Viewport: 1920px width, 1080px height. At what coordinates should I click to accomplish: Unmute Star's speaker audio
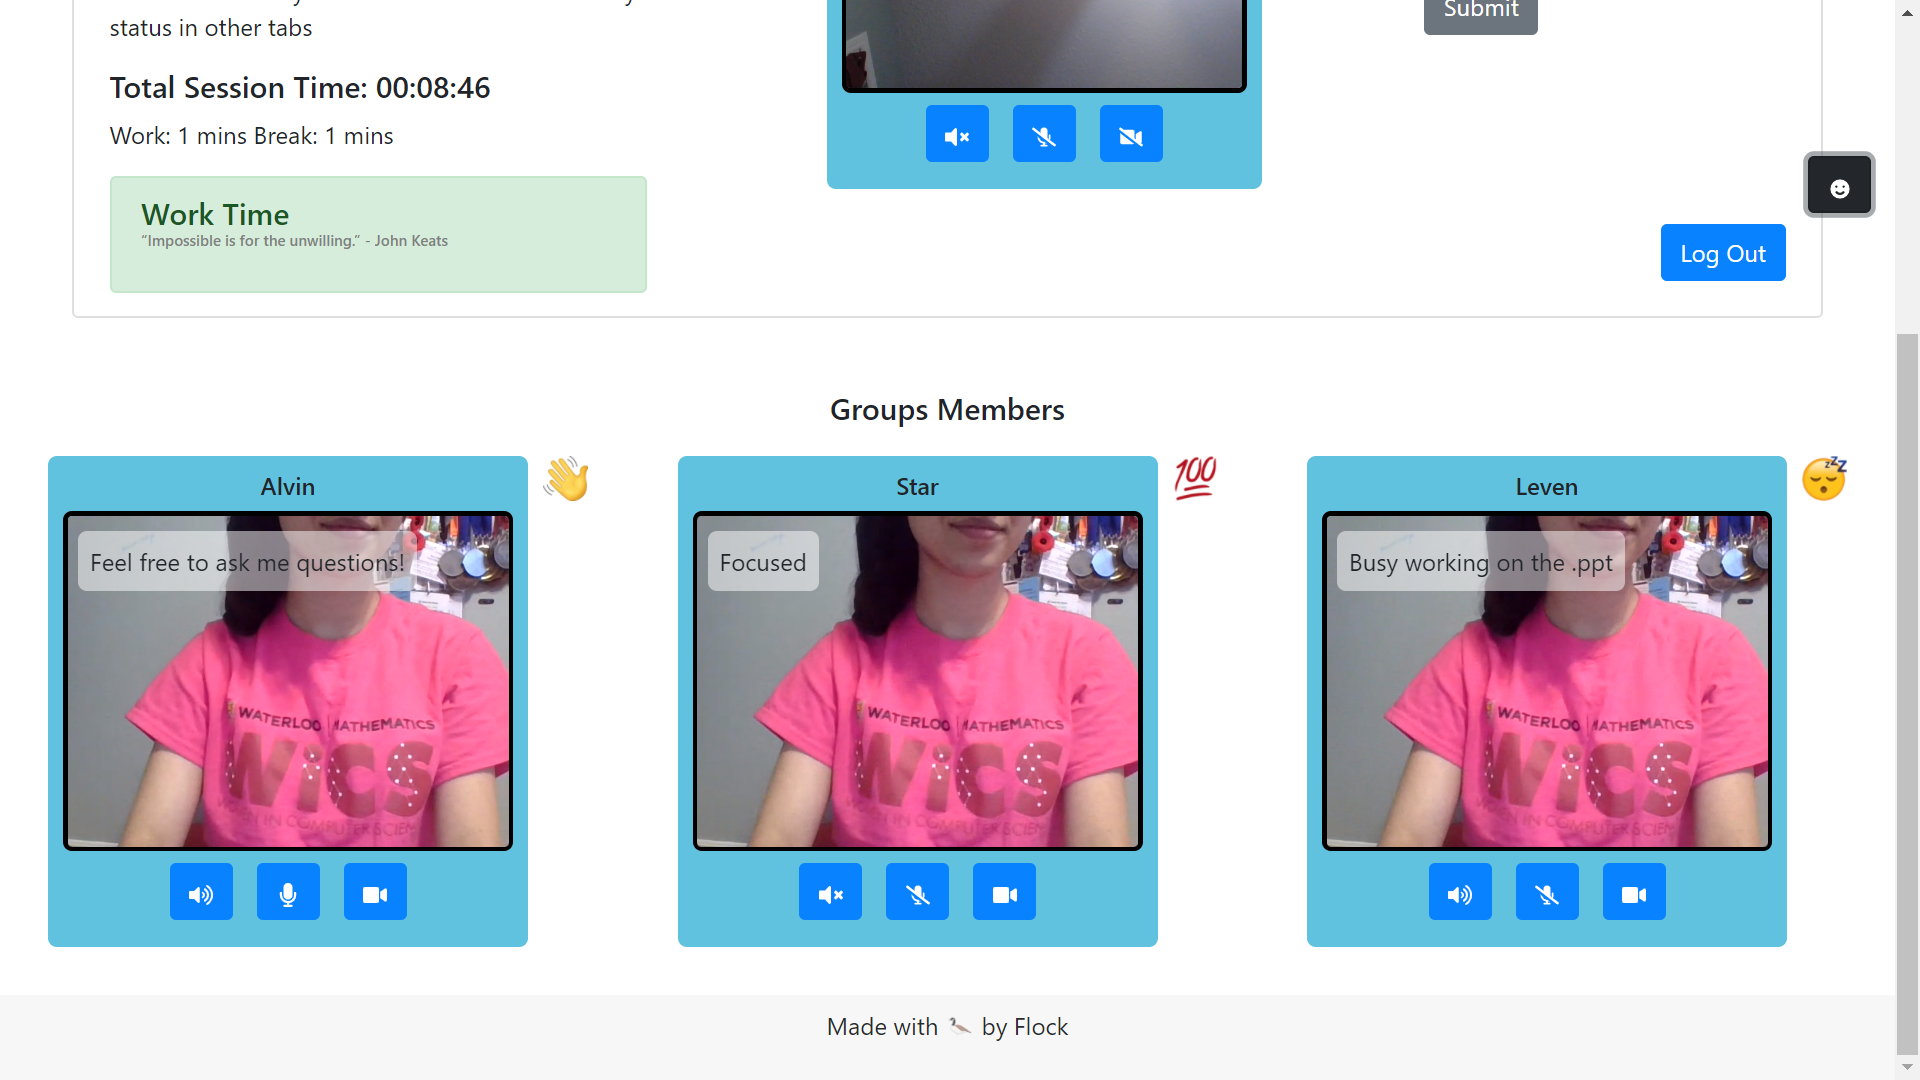pyautogui.click(x=830, y=892)
